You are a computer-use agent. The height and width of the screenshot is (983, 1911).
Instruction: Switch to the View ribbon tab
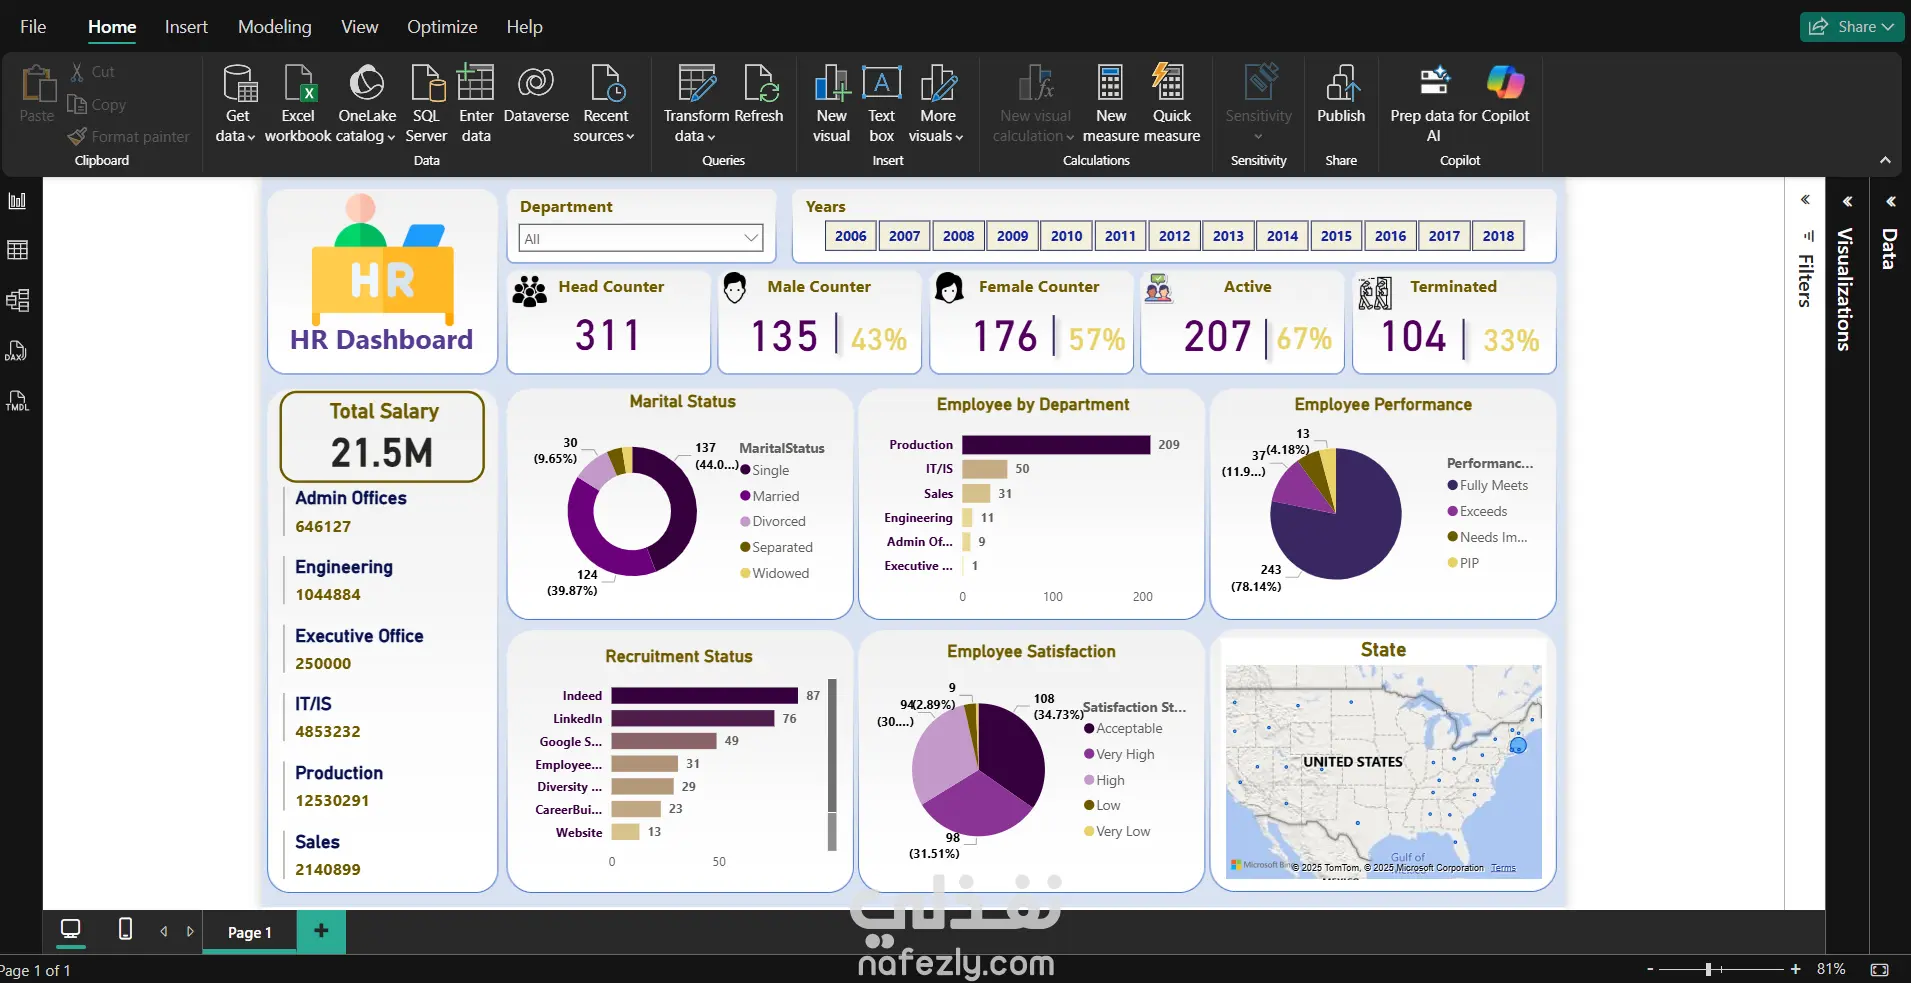point(359,27)
